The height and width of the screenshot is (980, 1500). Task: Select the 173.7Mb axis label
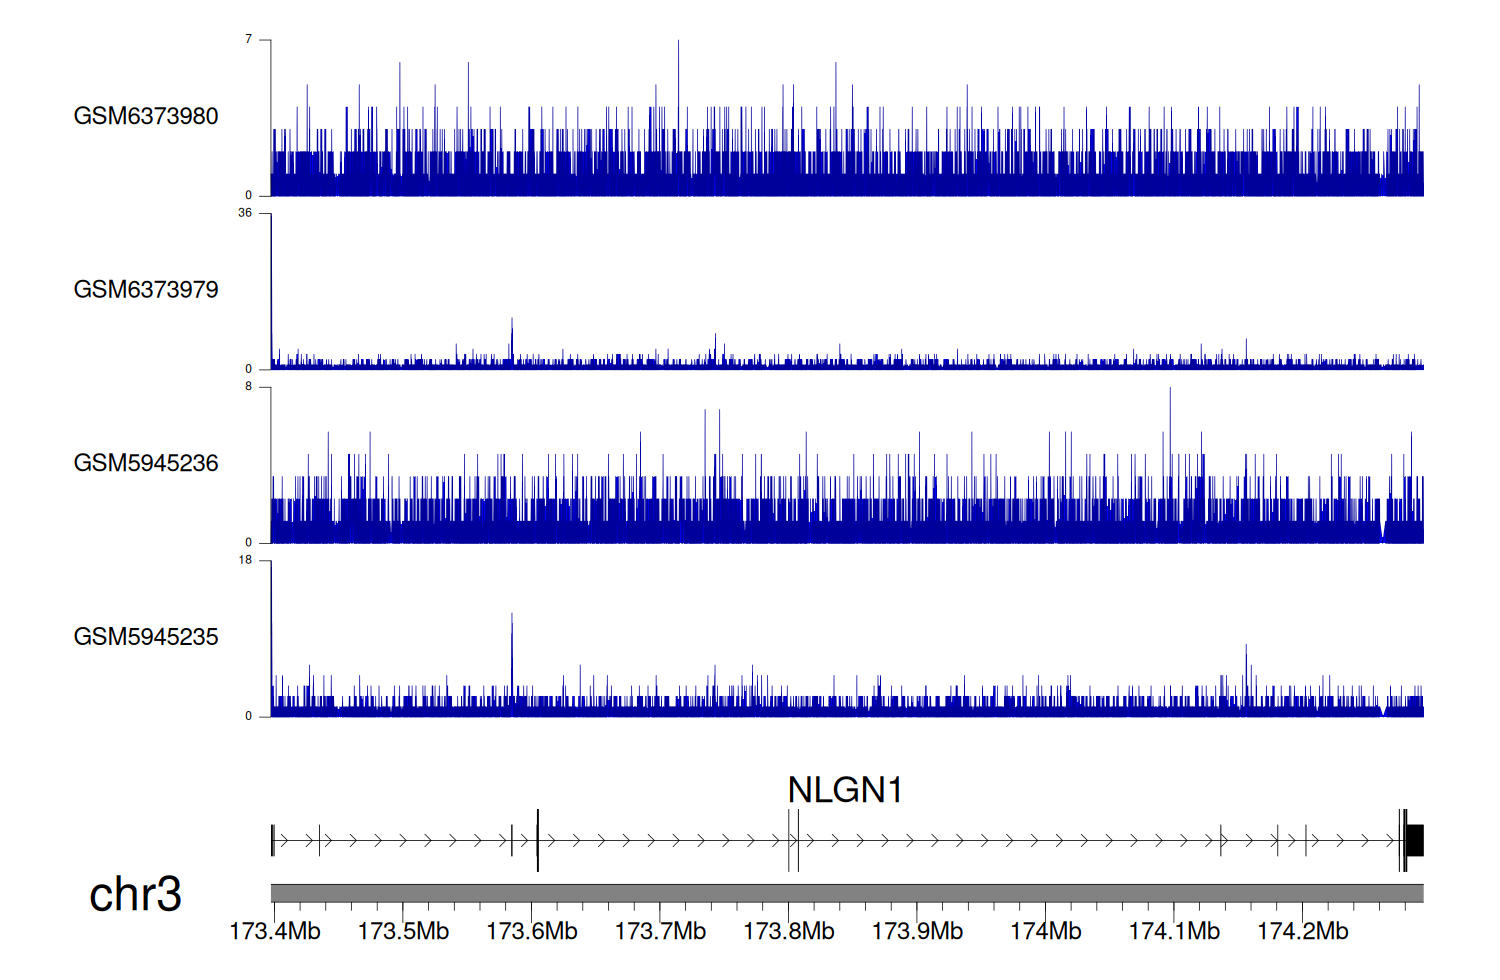click(660, 931)
